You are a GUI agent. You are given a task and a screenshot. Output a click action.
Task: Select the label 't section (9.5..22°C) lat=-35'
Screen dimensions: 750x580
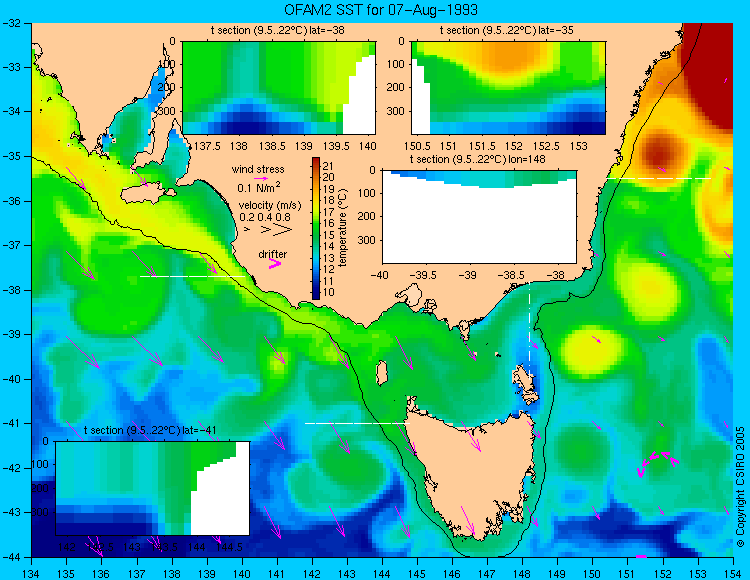(x=507, y=31)
